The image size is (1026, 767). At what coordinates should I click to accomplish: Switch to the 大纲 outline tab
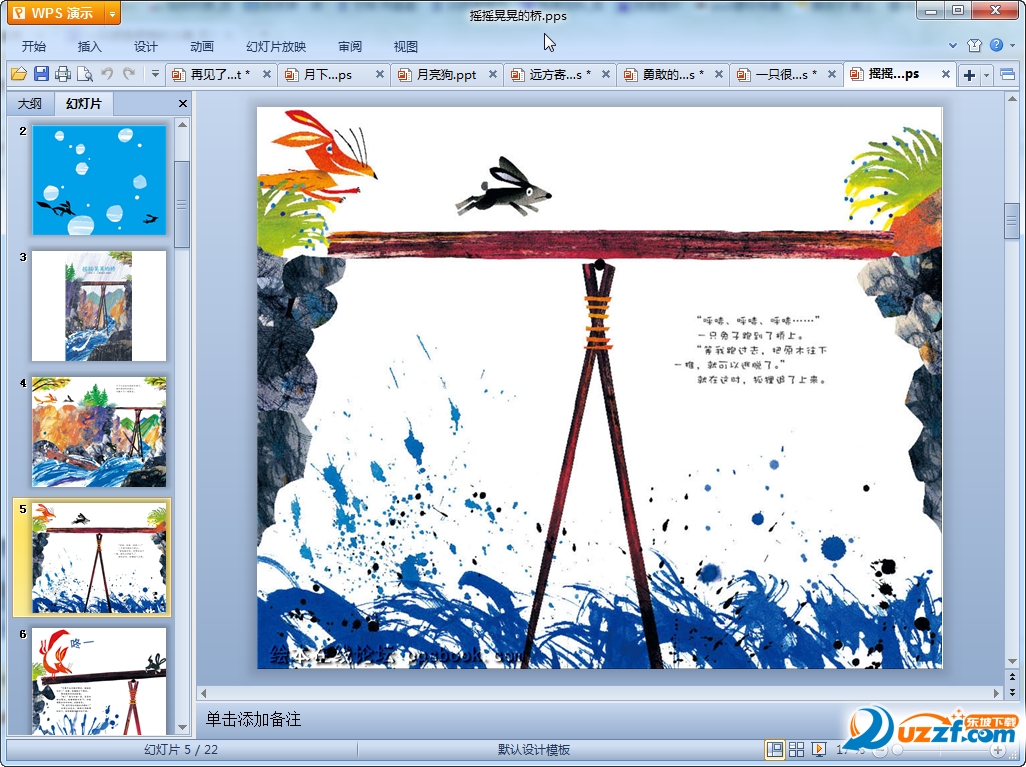pyautogui.click(x=29, y=103)
